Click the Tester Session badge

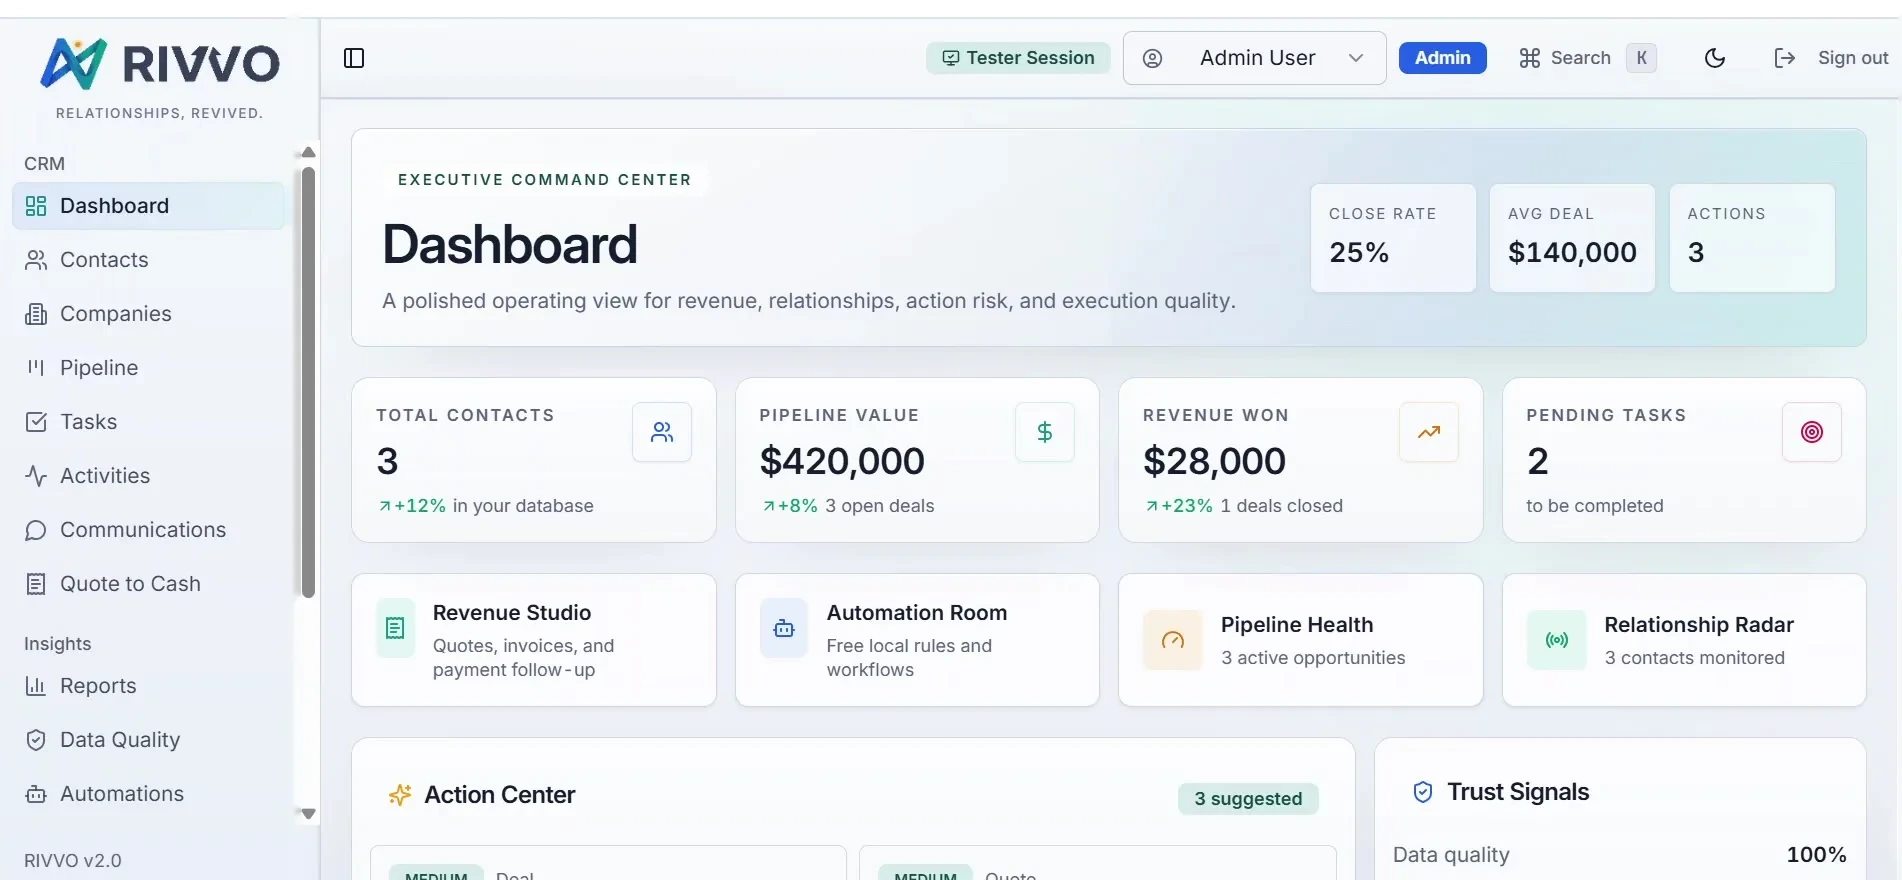pyautogui.click(x=1018, y=58)
